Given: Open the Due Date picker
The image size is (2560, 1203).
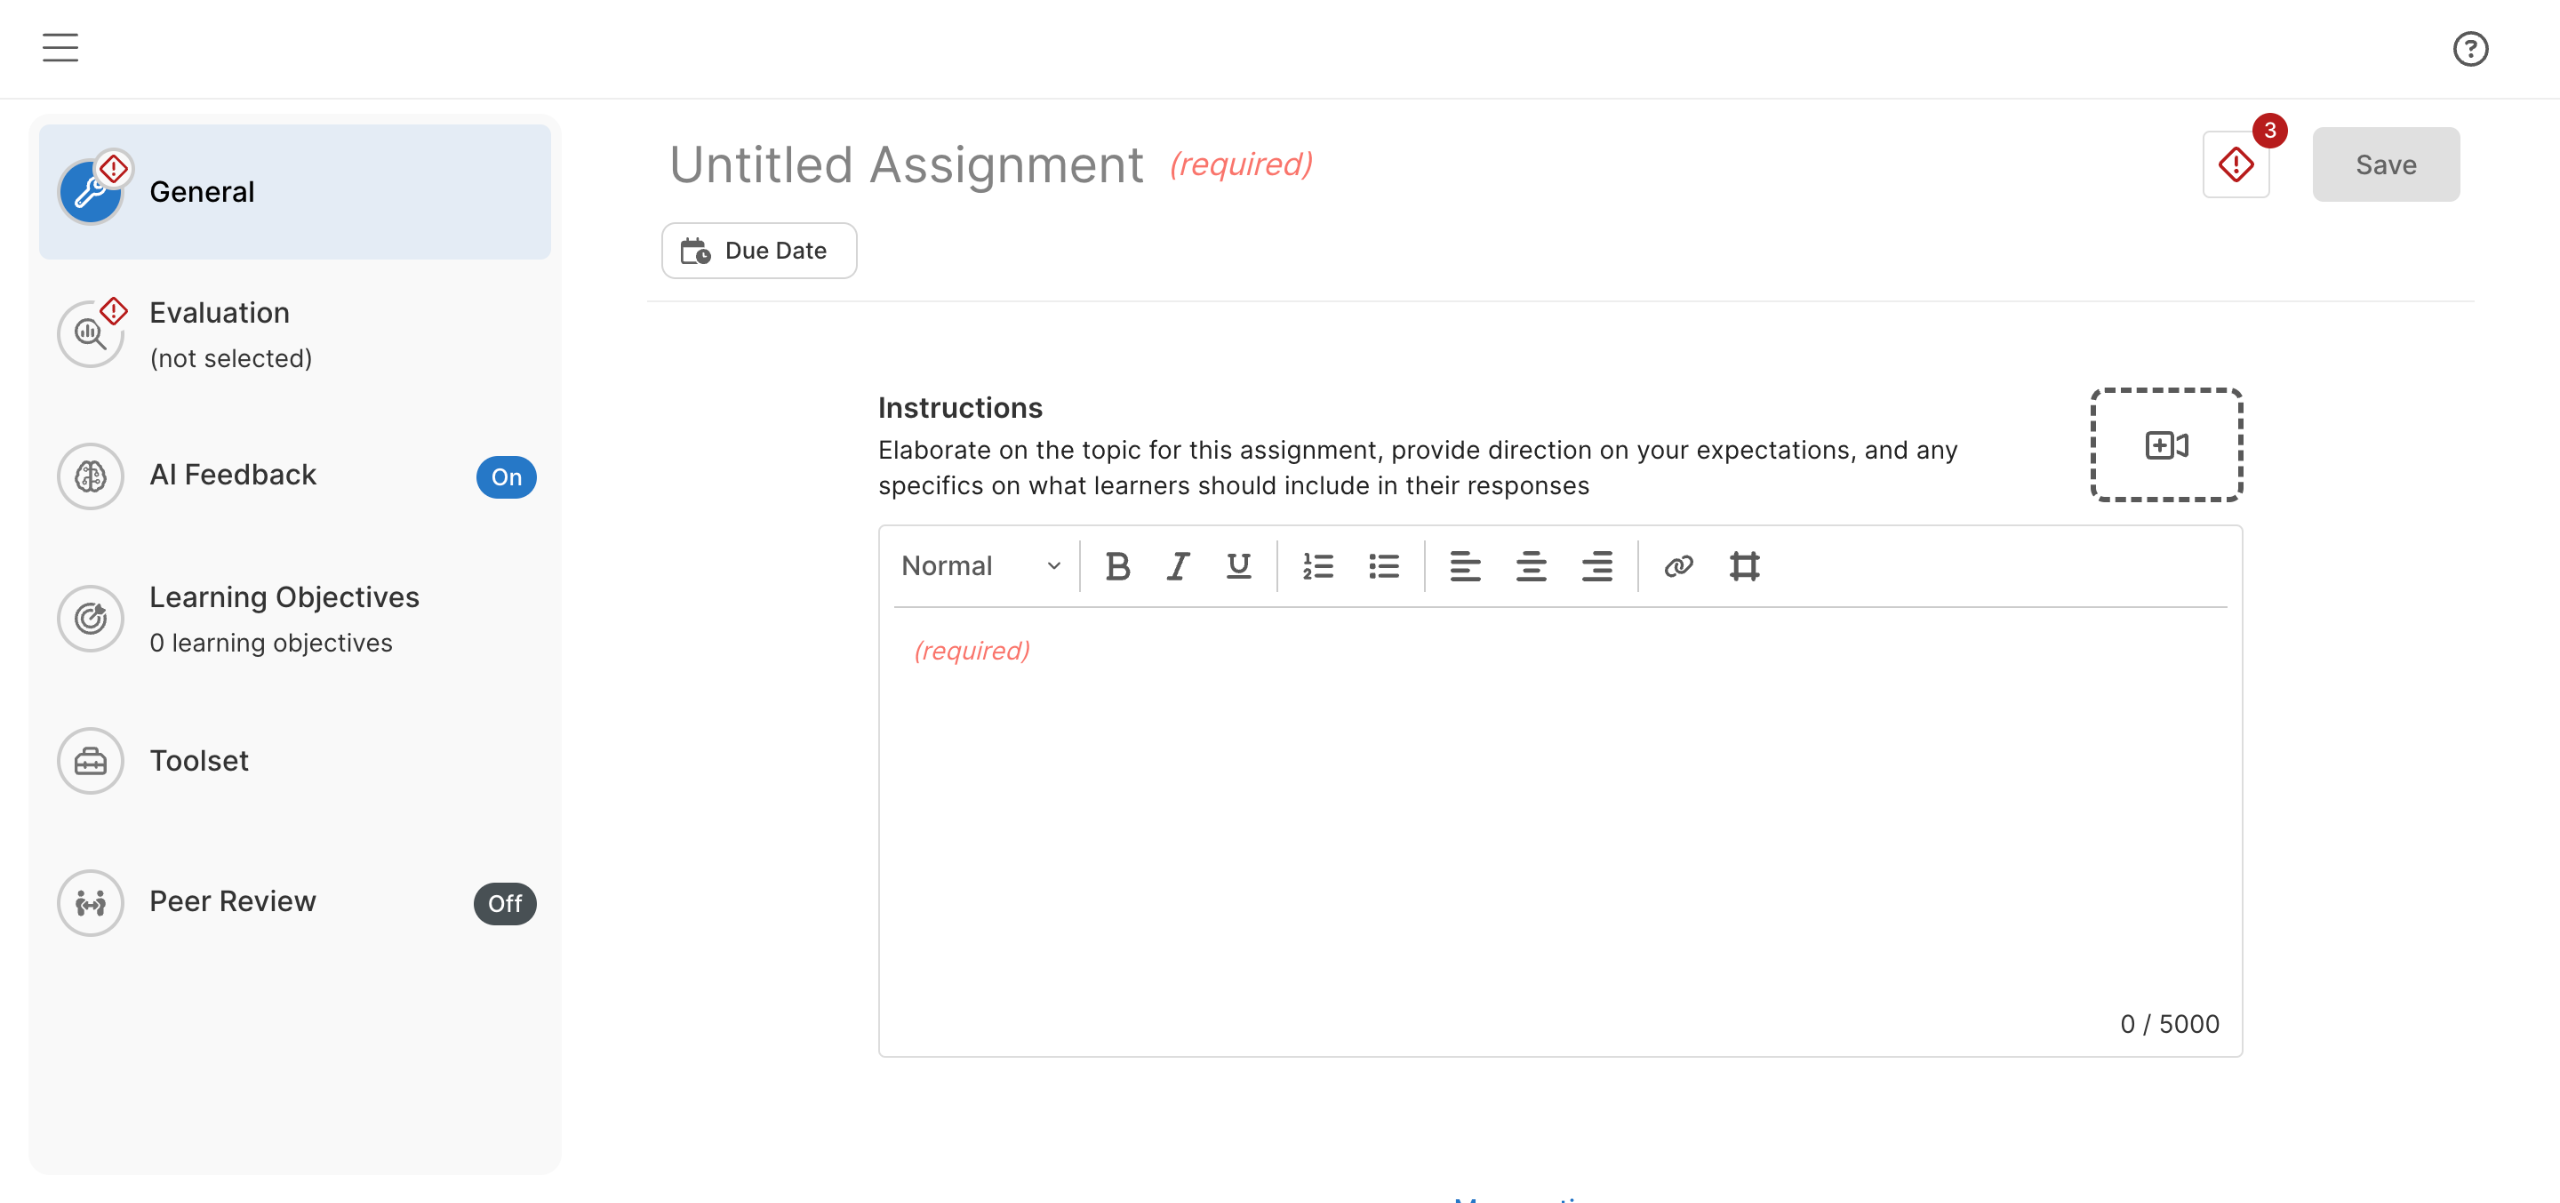Looking at the screenshot, I should pyautogui.click(x=759, y=250).
